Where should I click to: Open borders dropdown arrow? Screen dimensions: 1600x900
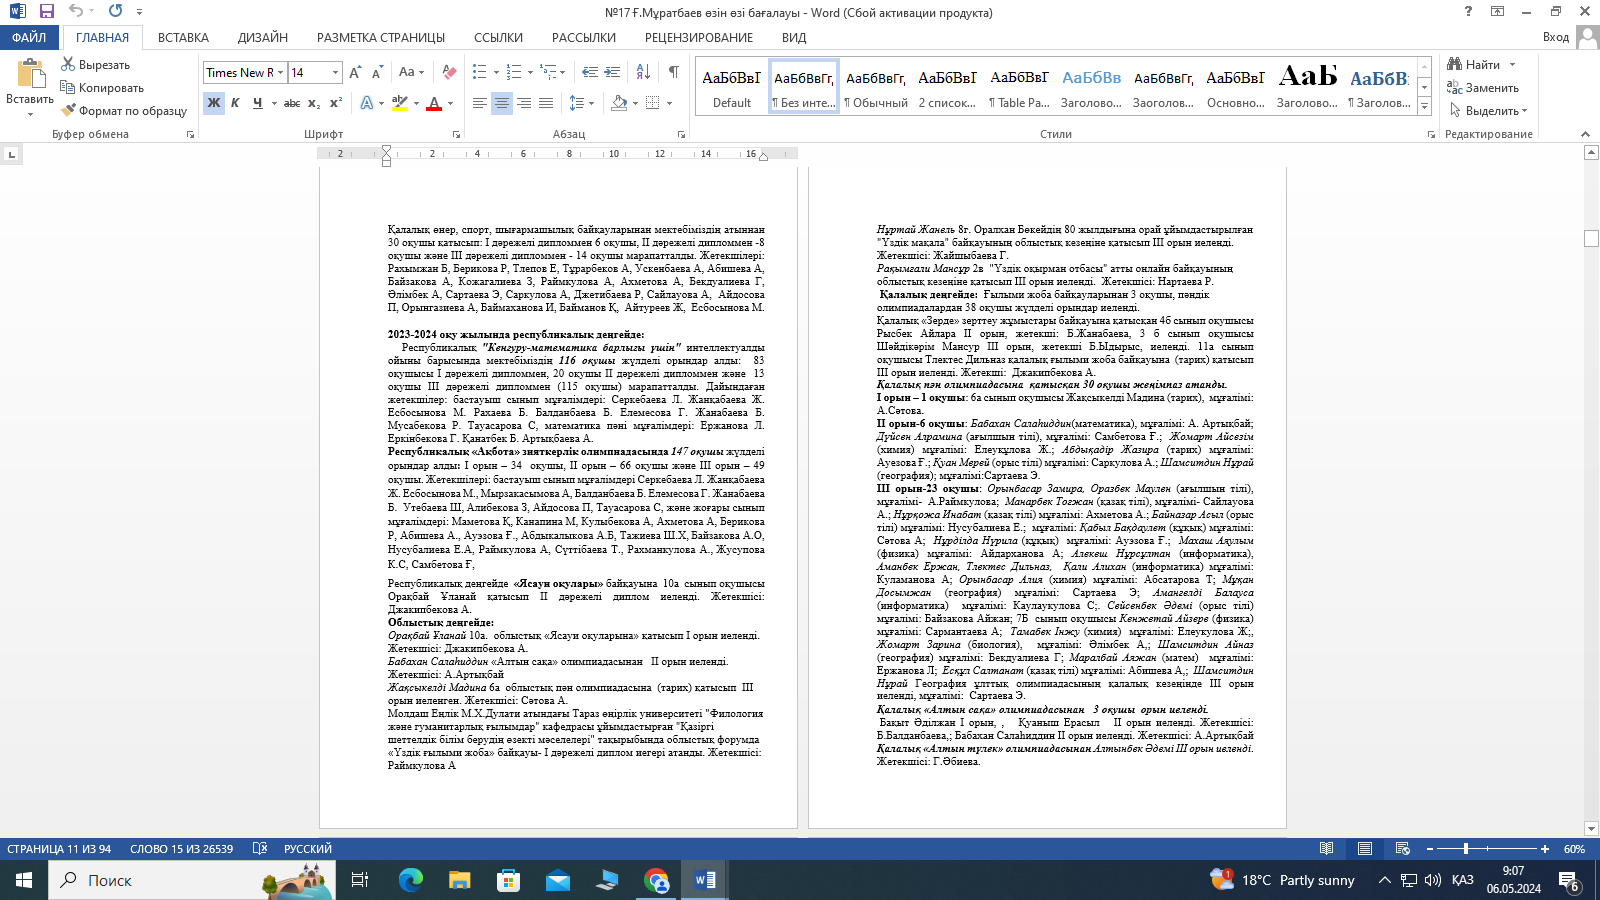[670, 103]
